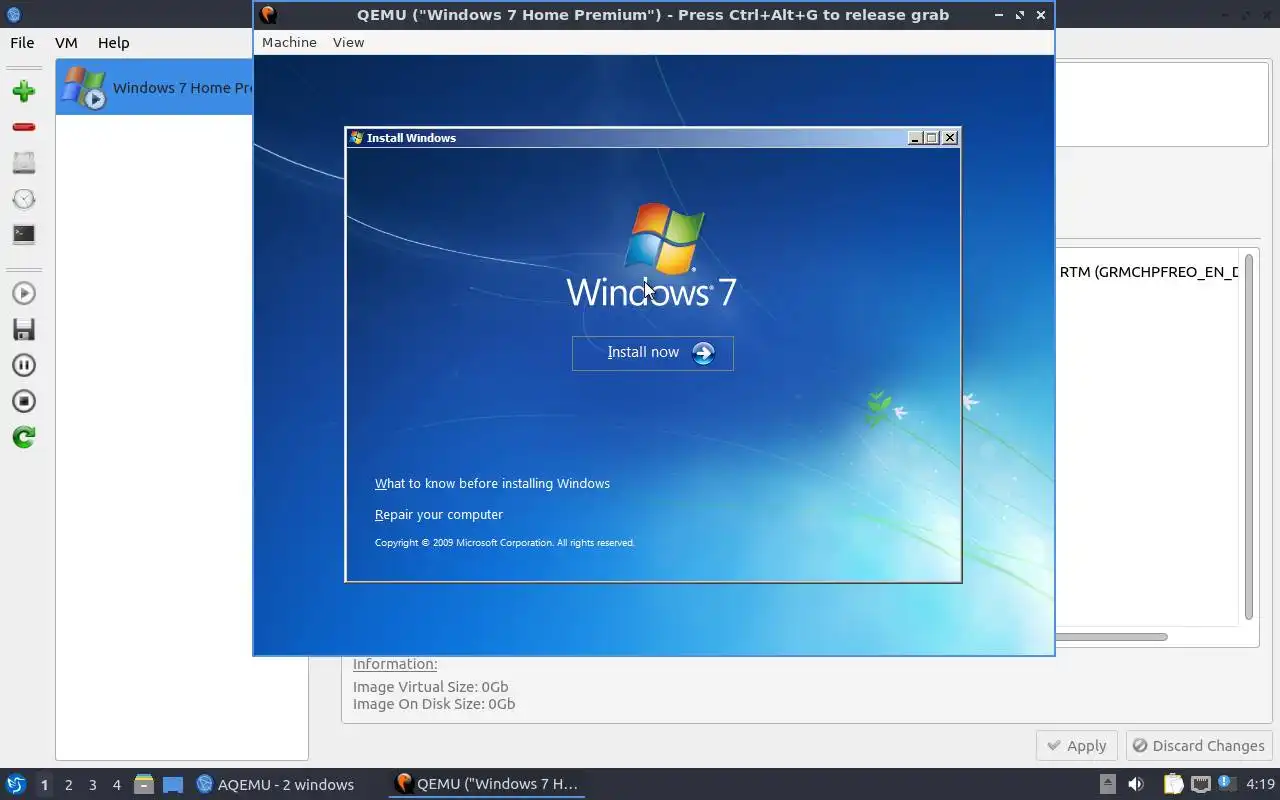Switch to workspace 3

click(92, 785)
